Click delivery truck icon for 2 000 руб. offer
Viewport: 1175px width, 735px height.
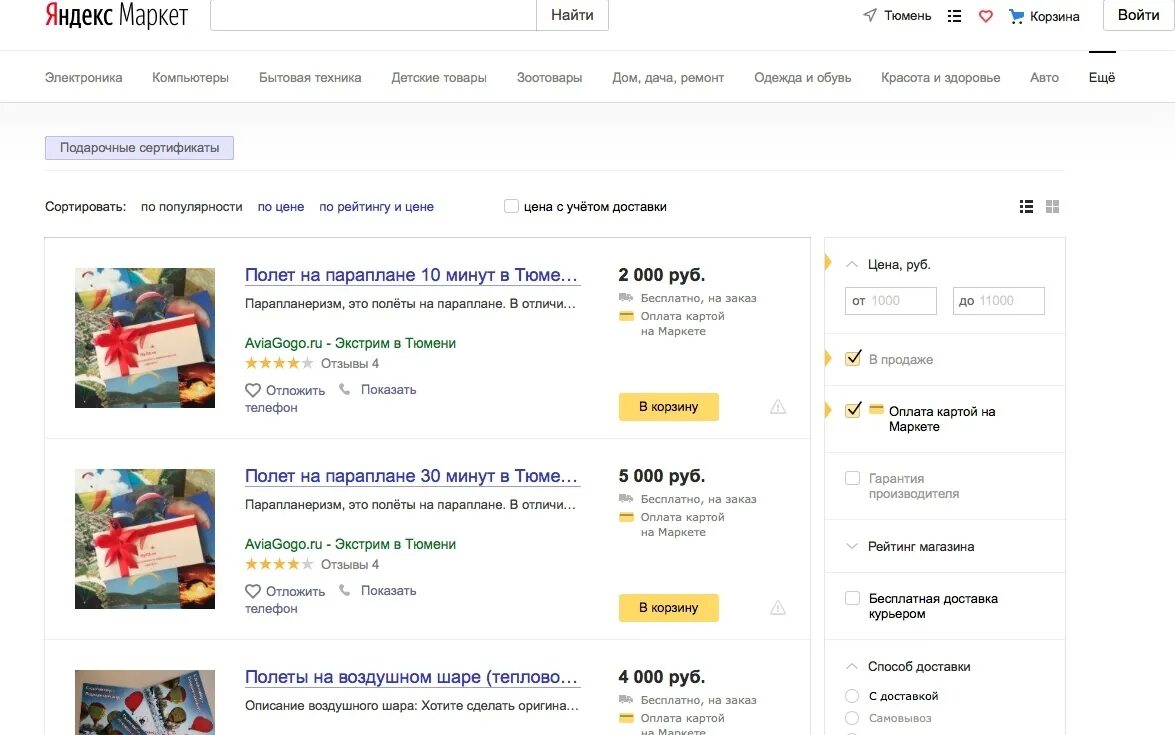tap(626, 297)
